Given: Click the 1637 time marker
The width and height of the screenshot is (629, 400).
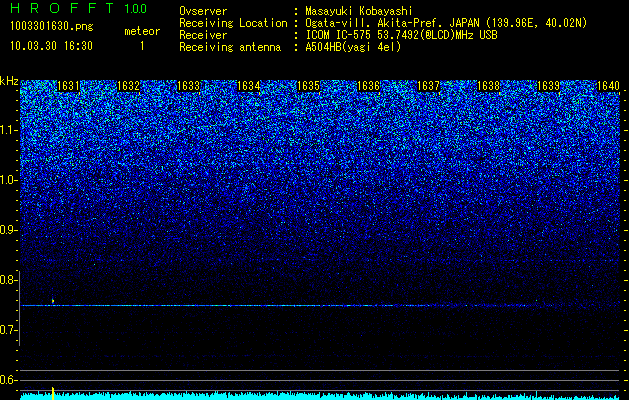Looking at the screenshot, I should (428, 86).
